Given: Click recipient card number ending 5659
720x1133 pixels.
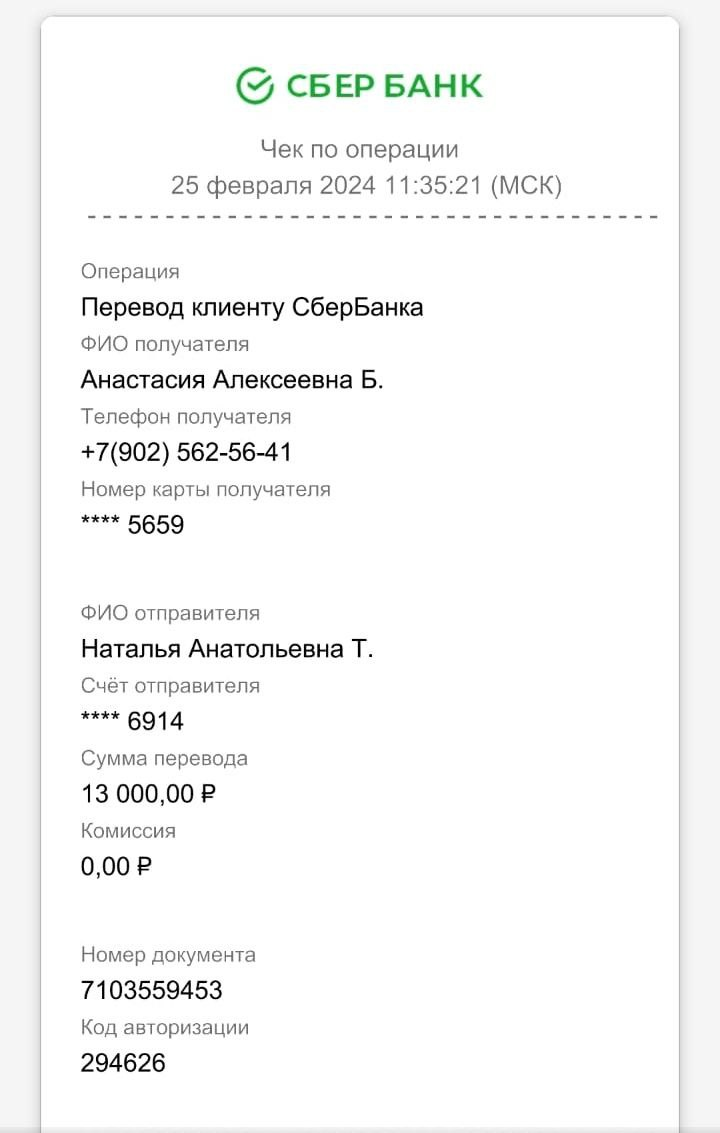Looking at the screenshot, I should pos(132,525).
